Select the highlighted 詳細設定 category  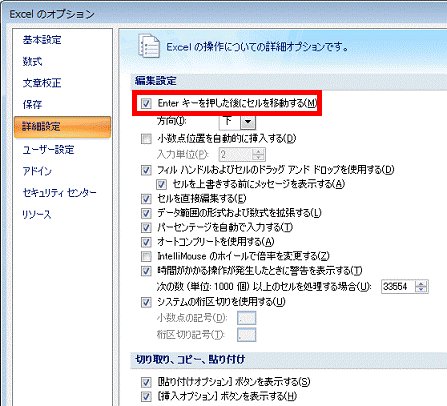(x=62, y=127)
